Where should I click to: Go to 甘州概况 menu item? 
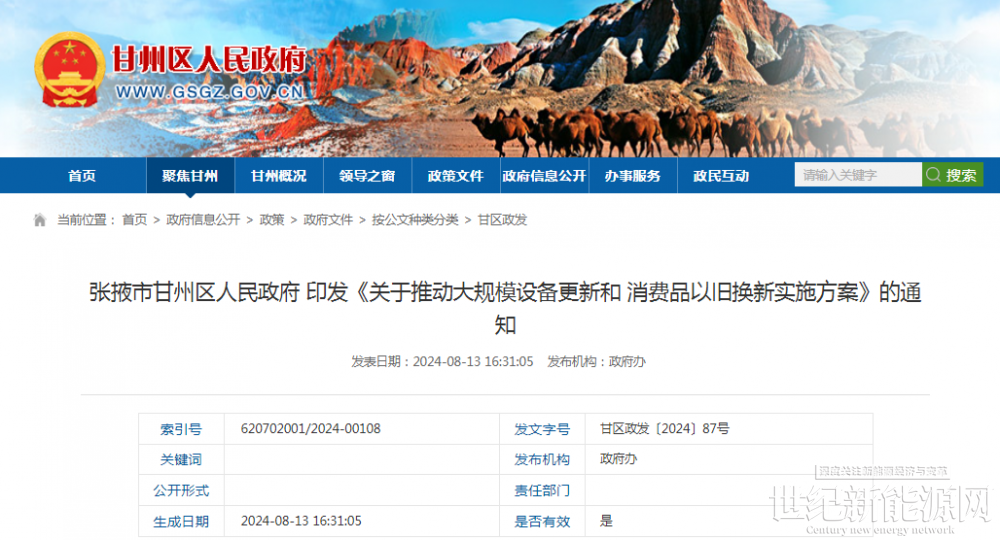tap(278, 176)
